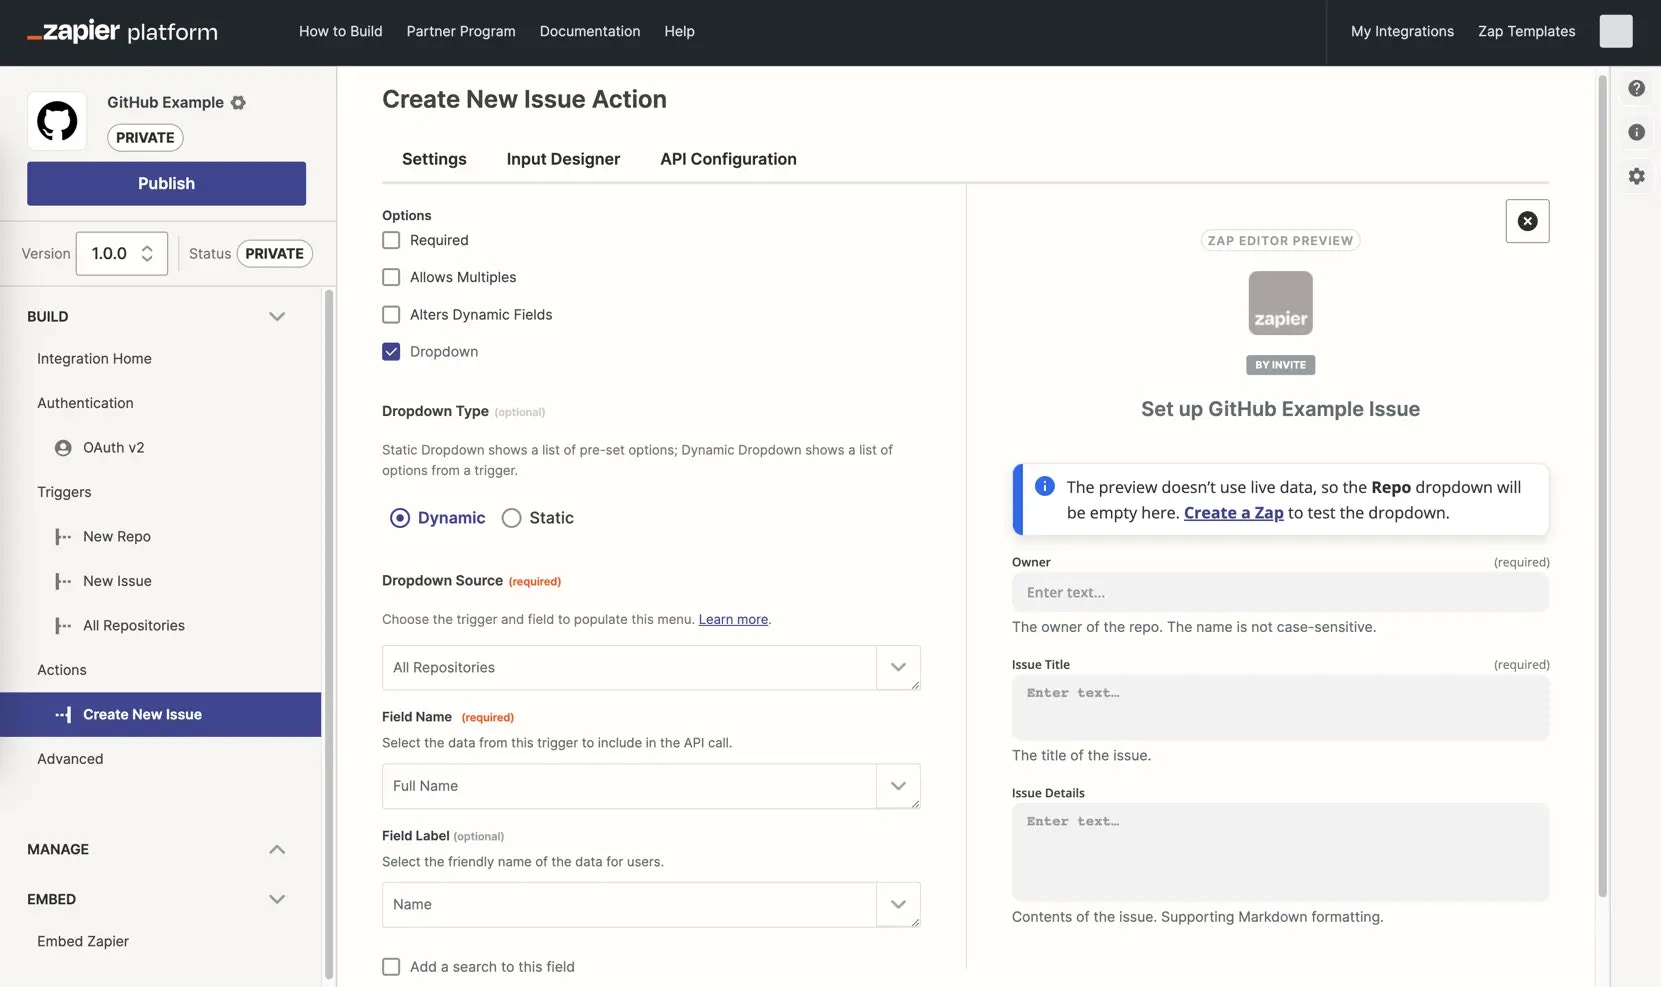Click the gear icon next to GitHub Example
Viewport: 1661px width, 987px height.
click(238, 102)
